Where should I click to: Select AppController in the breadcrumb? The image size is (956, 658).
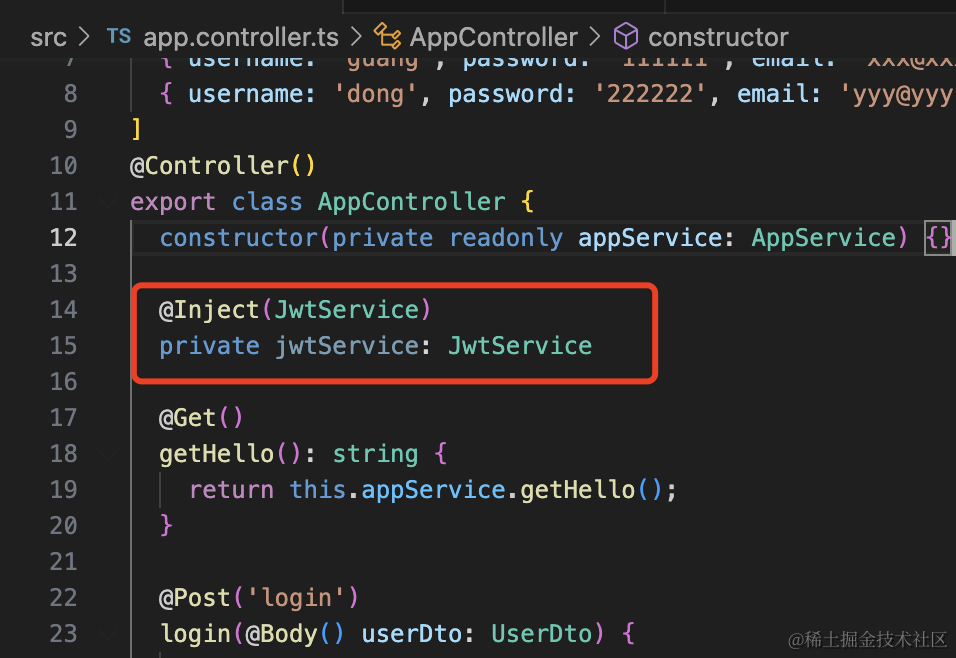pos(493,38)
